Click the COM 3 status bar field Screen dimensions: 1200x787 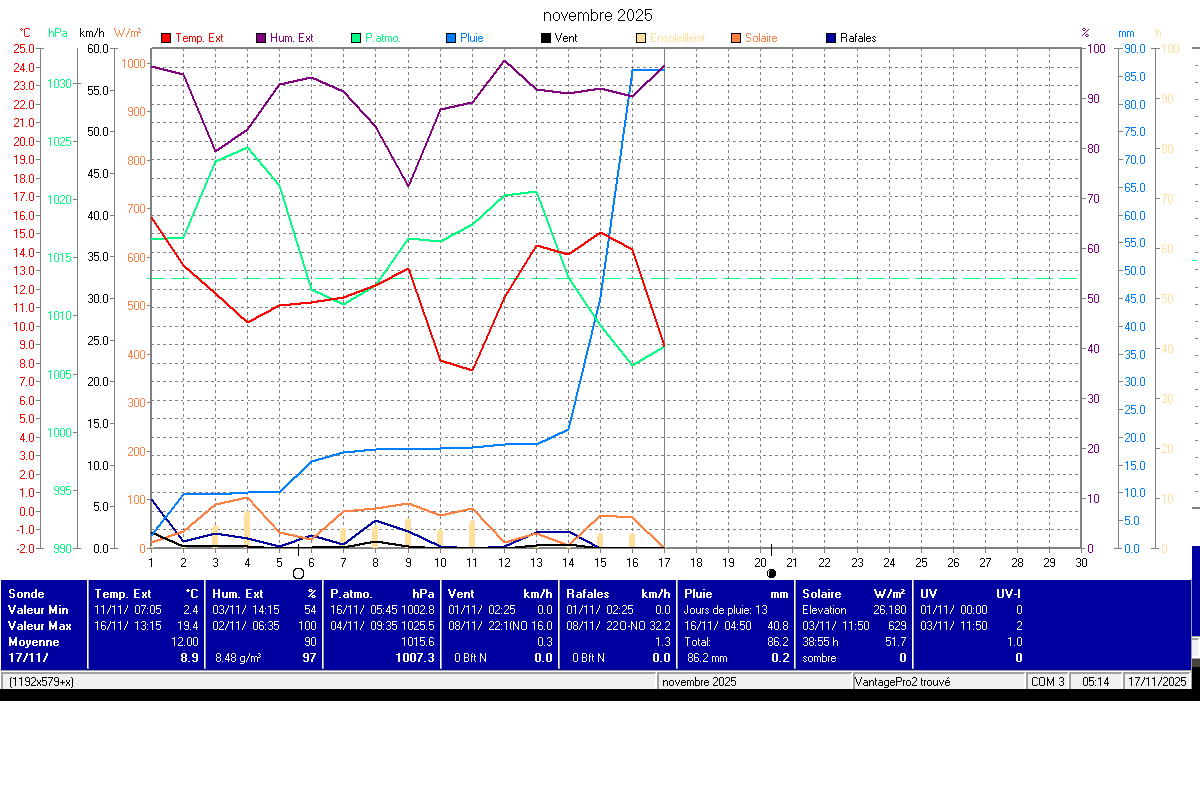(1047, 682)
